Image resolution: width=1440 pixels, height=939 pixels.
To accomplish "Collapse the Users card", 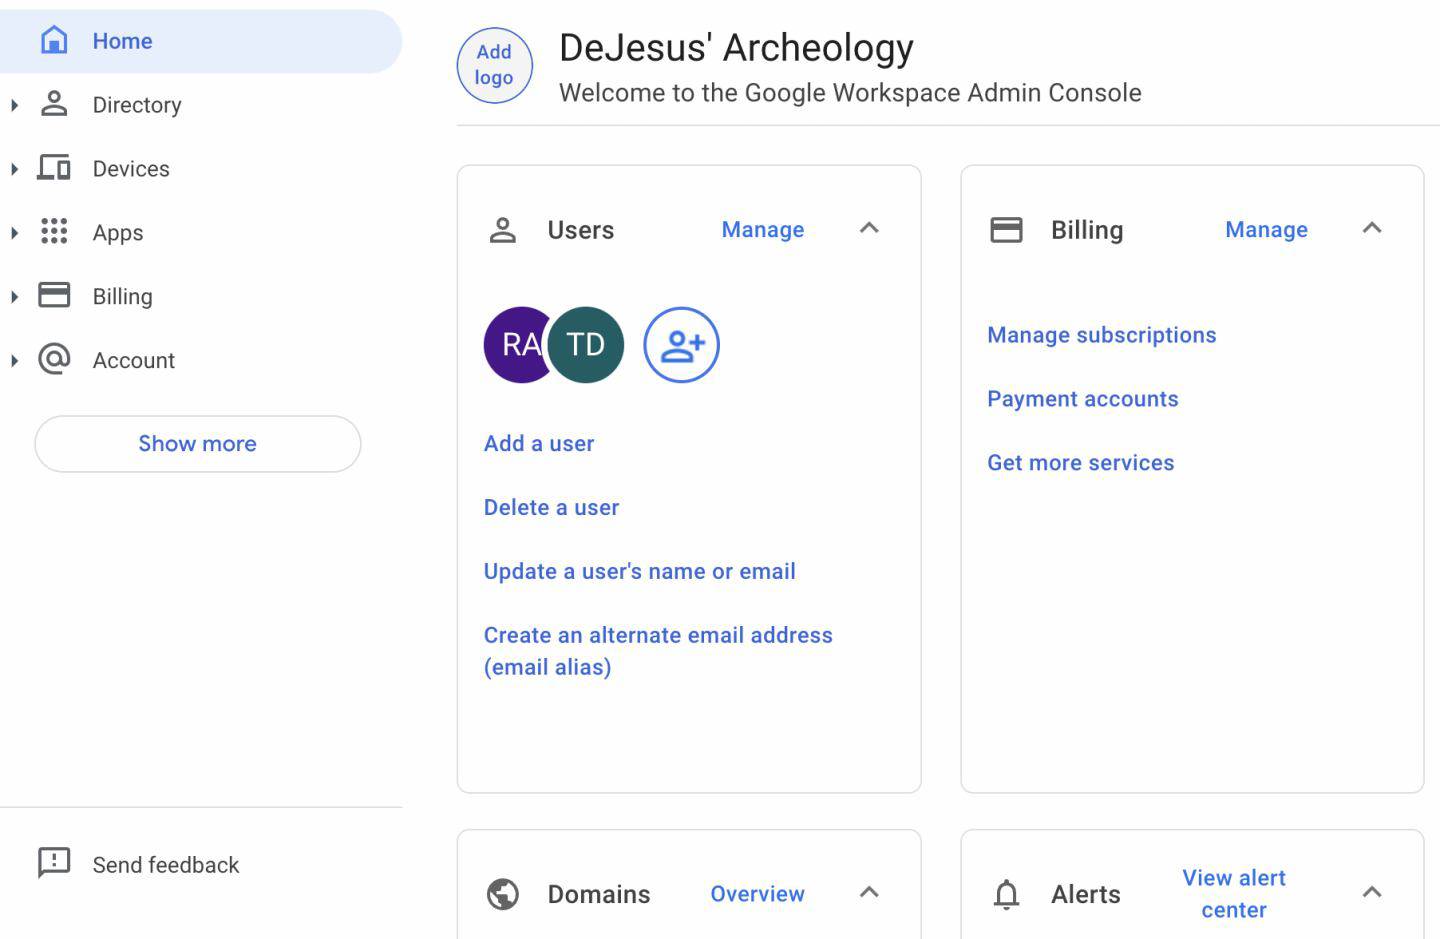I will 869,229.
